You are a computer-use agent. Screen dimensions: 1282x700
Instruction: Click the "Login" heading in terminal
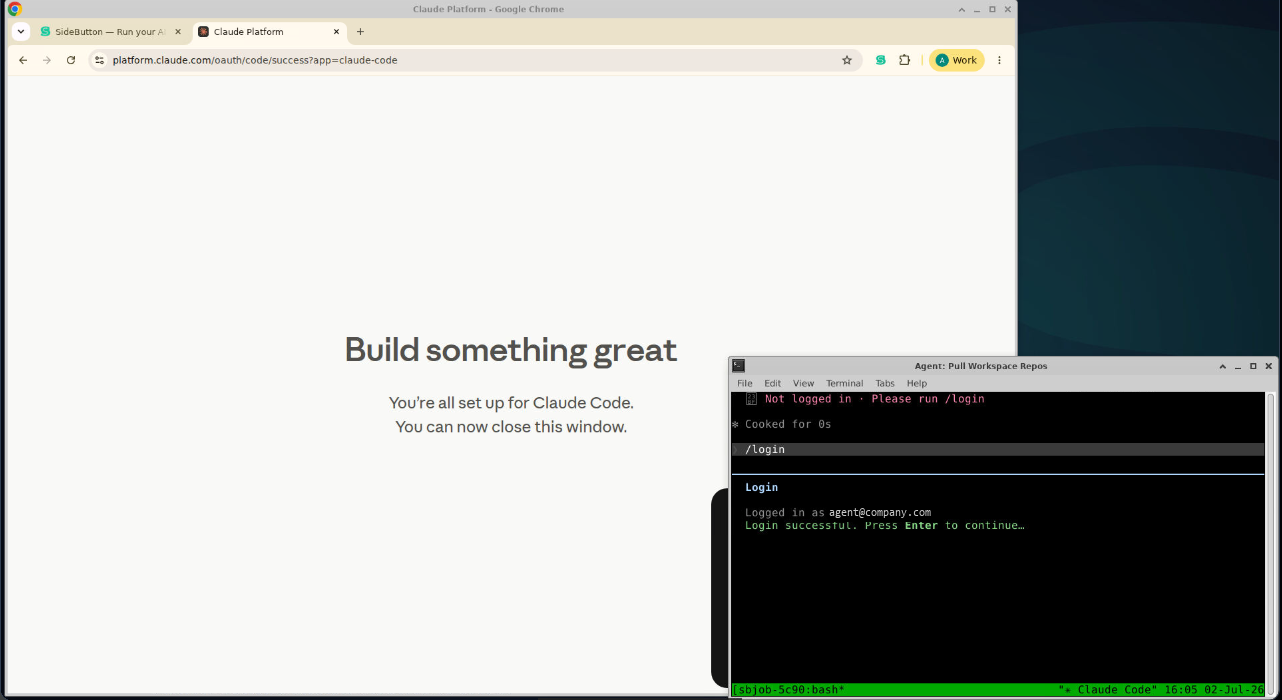click(761, 487)
